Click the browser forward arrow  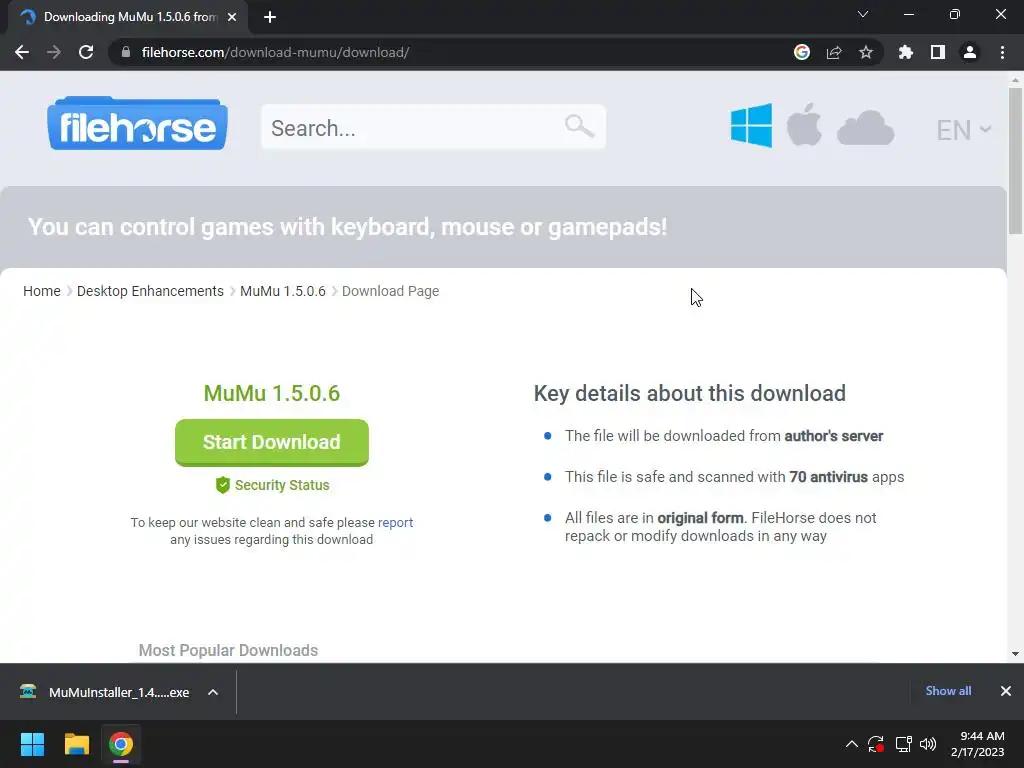[x=54, y=52]
